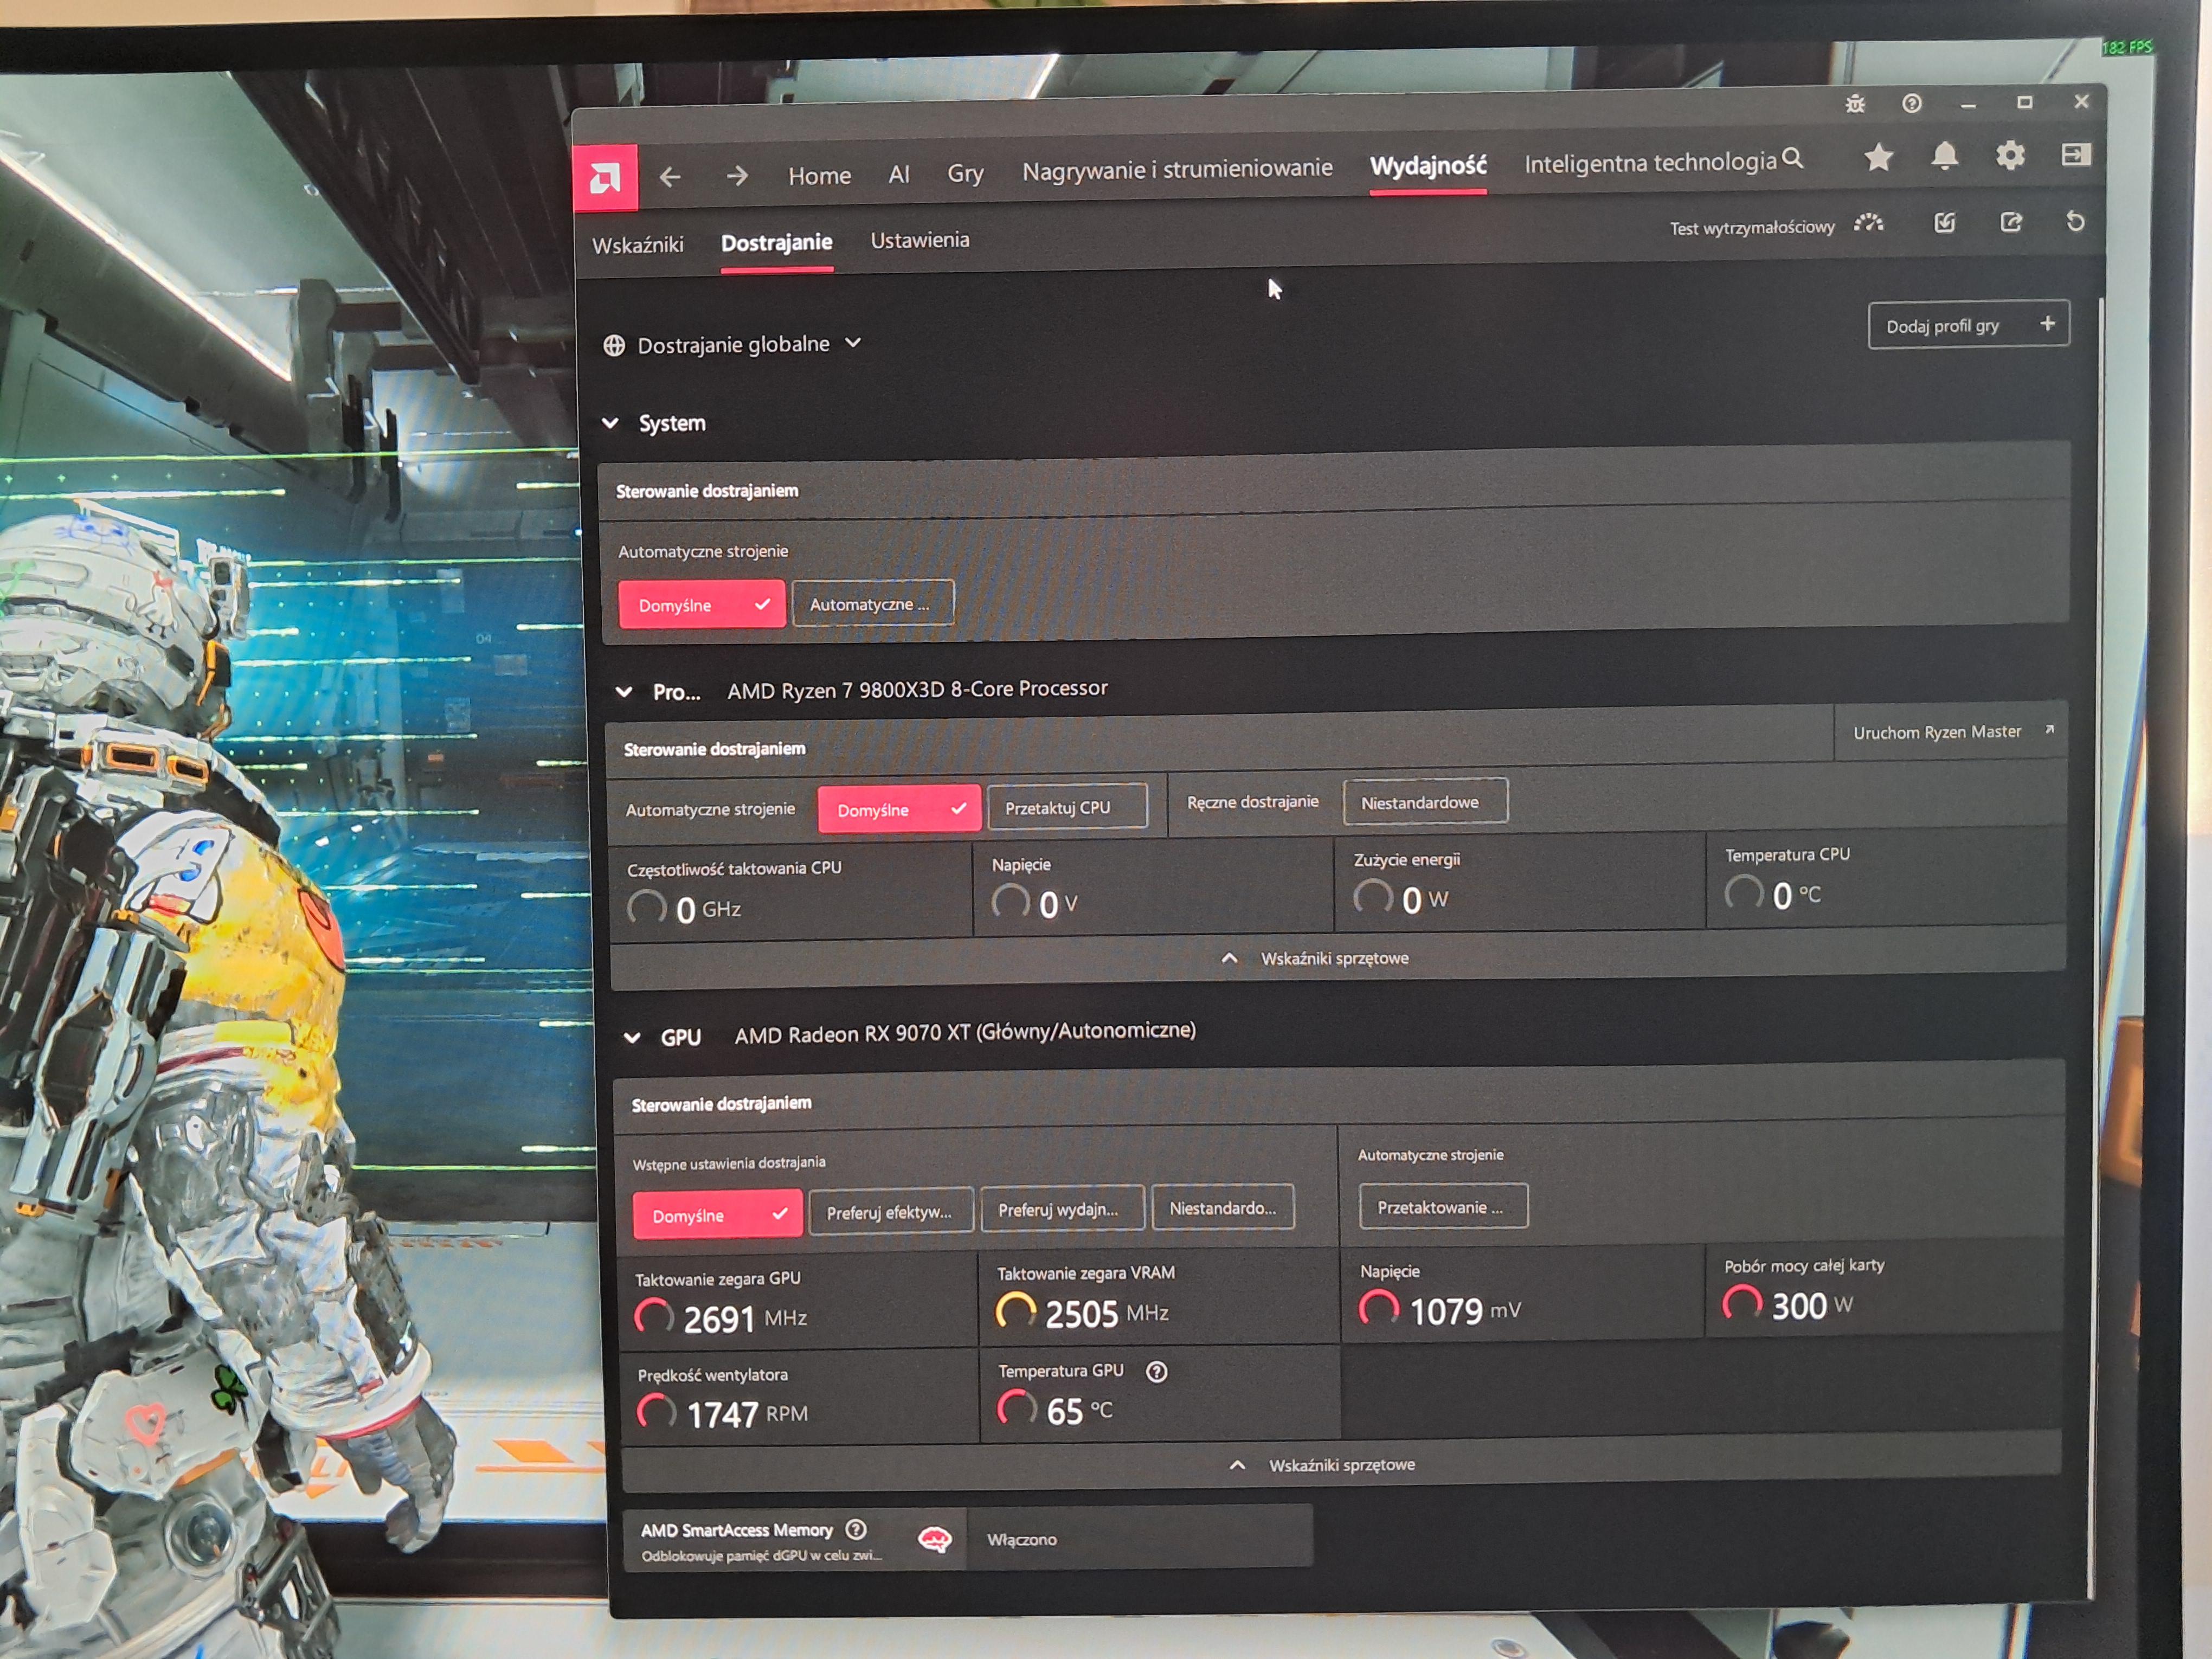Go forward with the right arrow
The width and height of the screenshot is (2212, 1659).
(737, 176)
